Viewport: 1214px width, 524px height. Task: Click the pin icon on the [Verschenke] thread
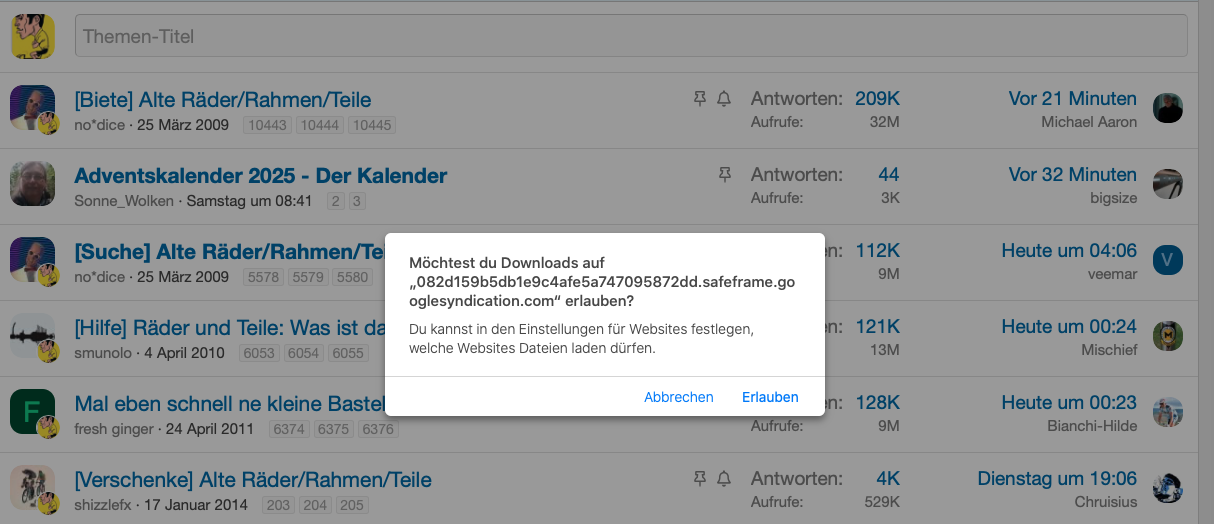tap(700, 479)
